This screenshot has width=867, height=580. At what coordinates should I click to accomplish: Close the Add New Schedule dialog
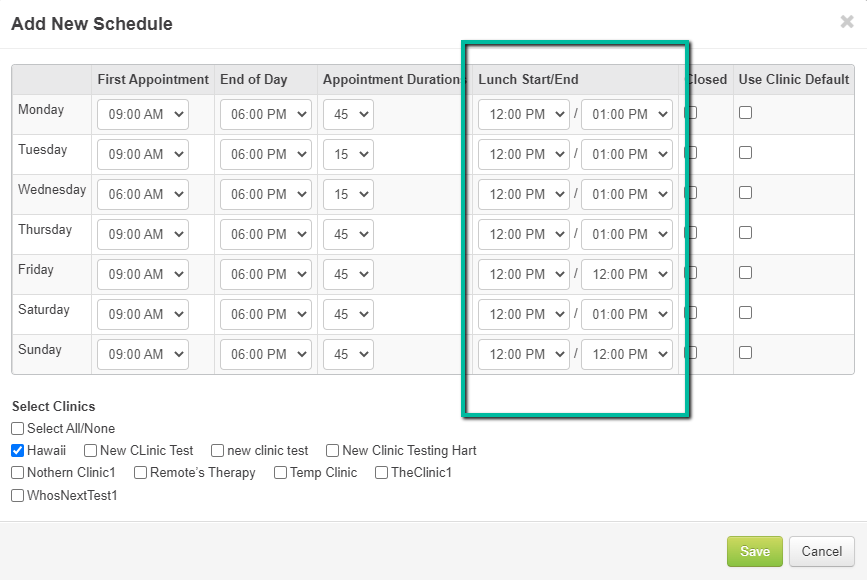point(846,22)
